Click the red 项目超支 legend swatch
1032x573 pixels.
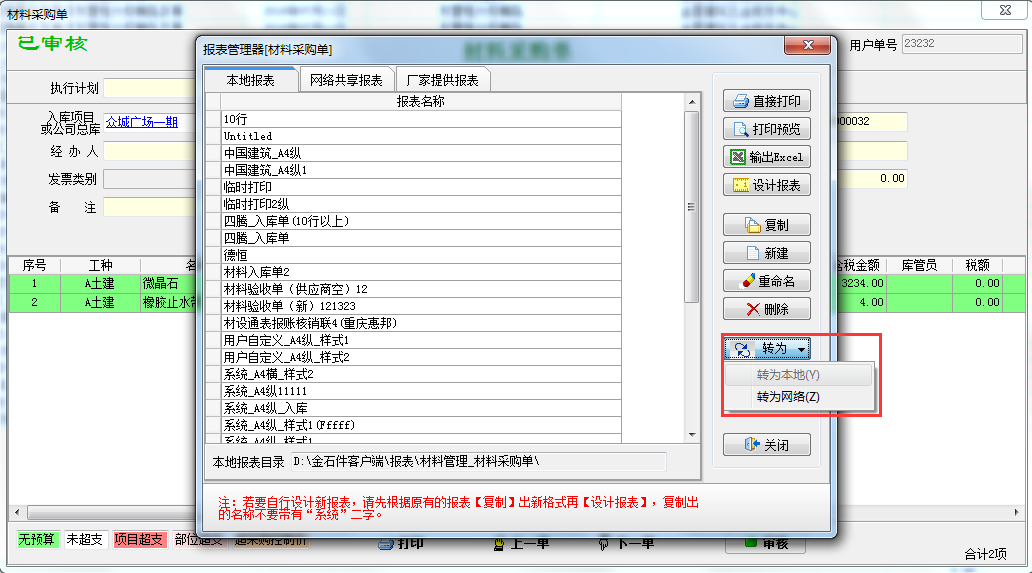click(x=139, y=540)
